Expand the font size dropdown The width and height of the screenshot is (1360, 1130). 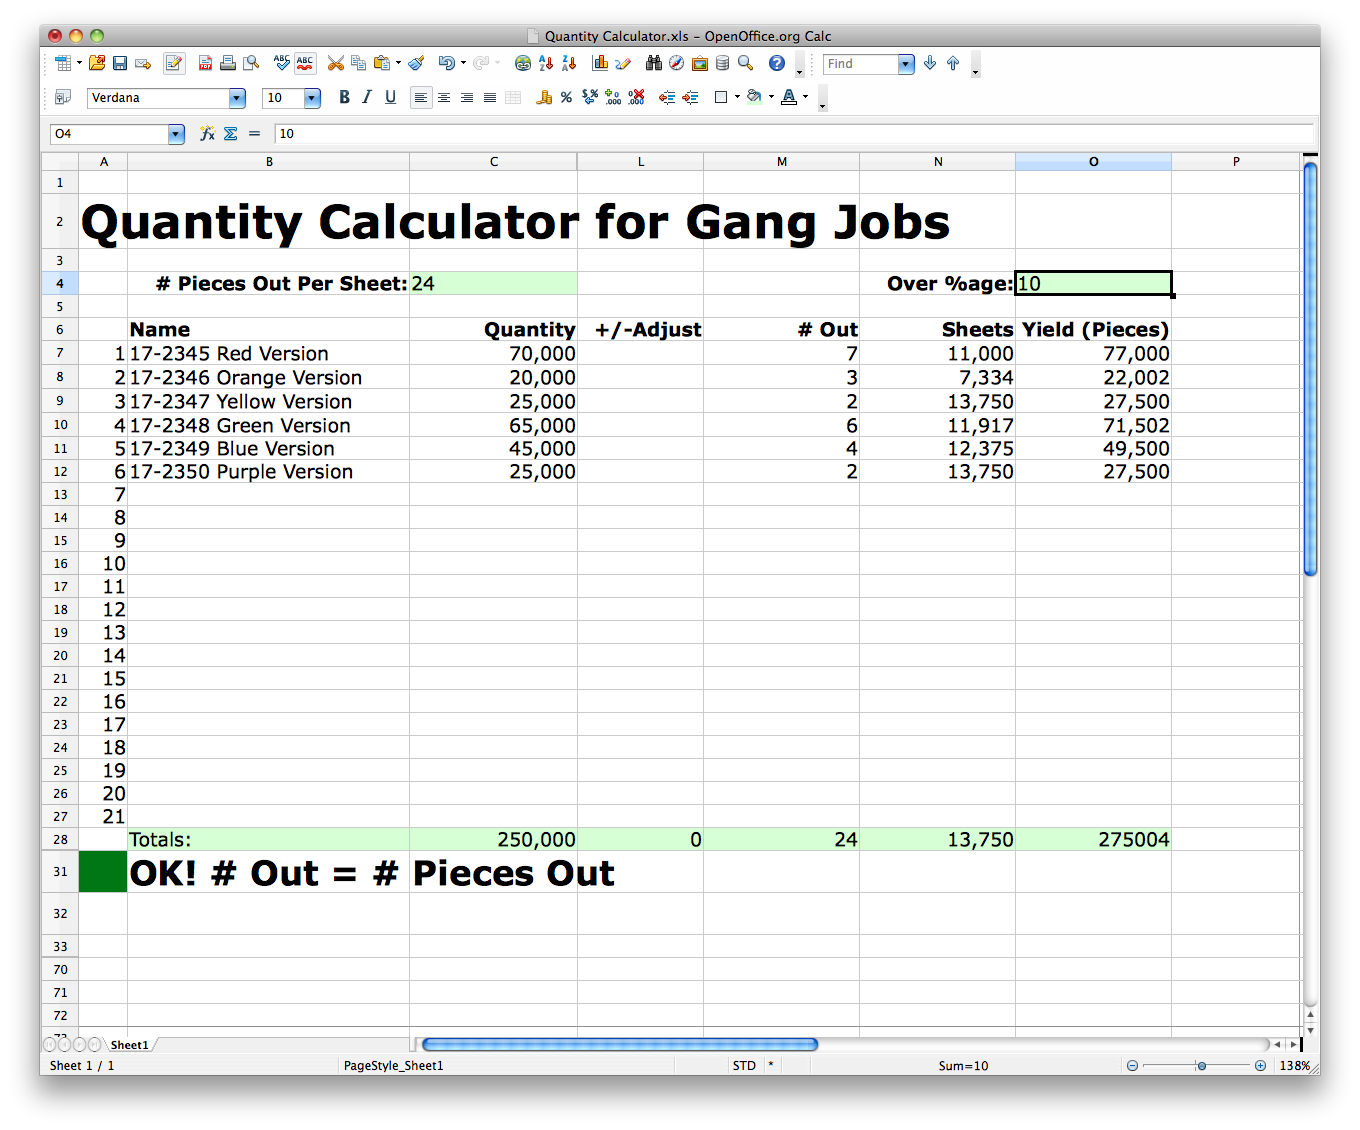(312, 98)
